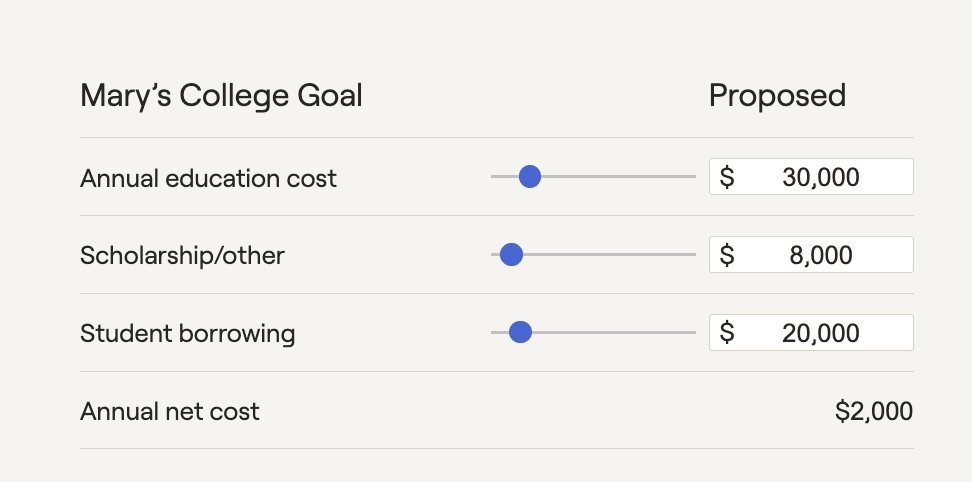Click the Student borrowing slider handle

point(520,332)
